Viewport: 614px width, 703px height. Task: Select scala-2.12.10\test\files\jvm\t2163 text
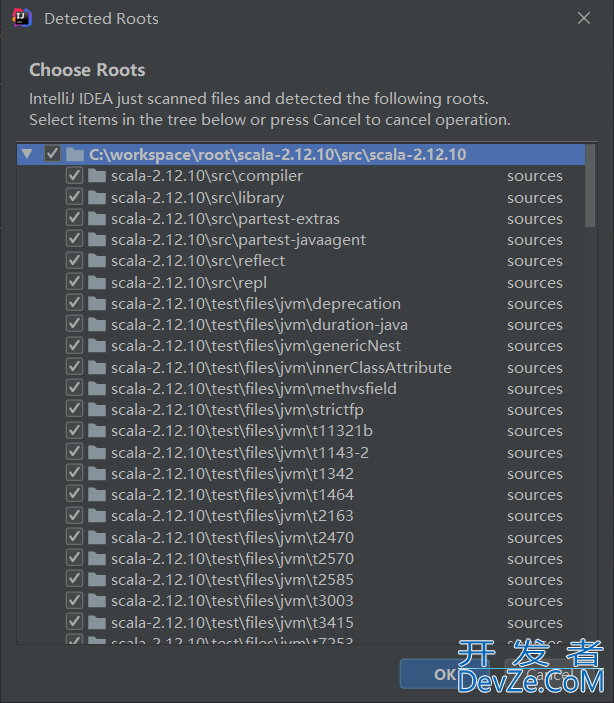coord(232,516)
